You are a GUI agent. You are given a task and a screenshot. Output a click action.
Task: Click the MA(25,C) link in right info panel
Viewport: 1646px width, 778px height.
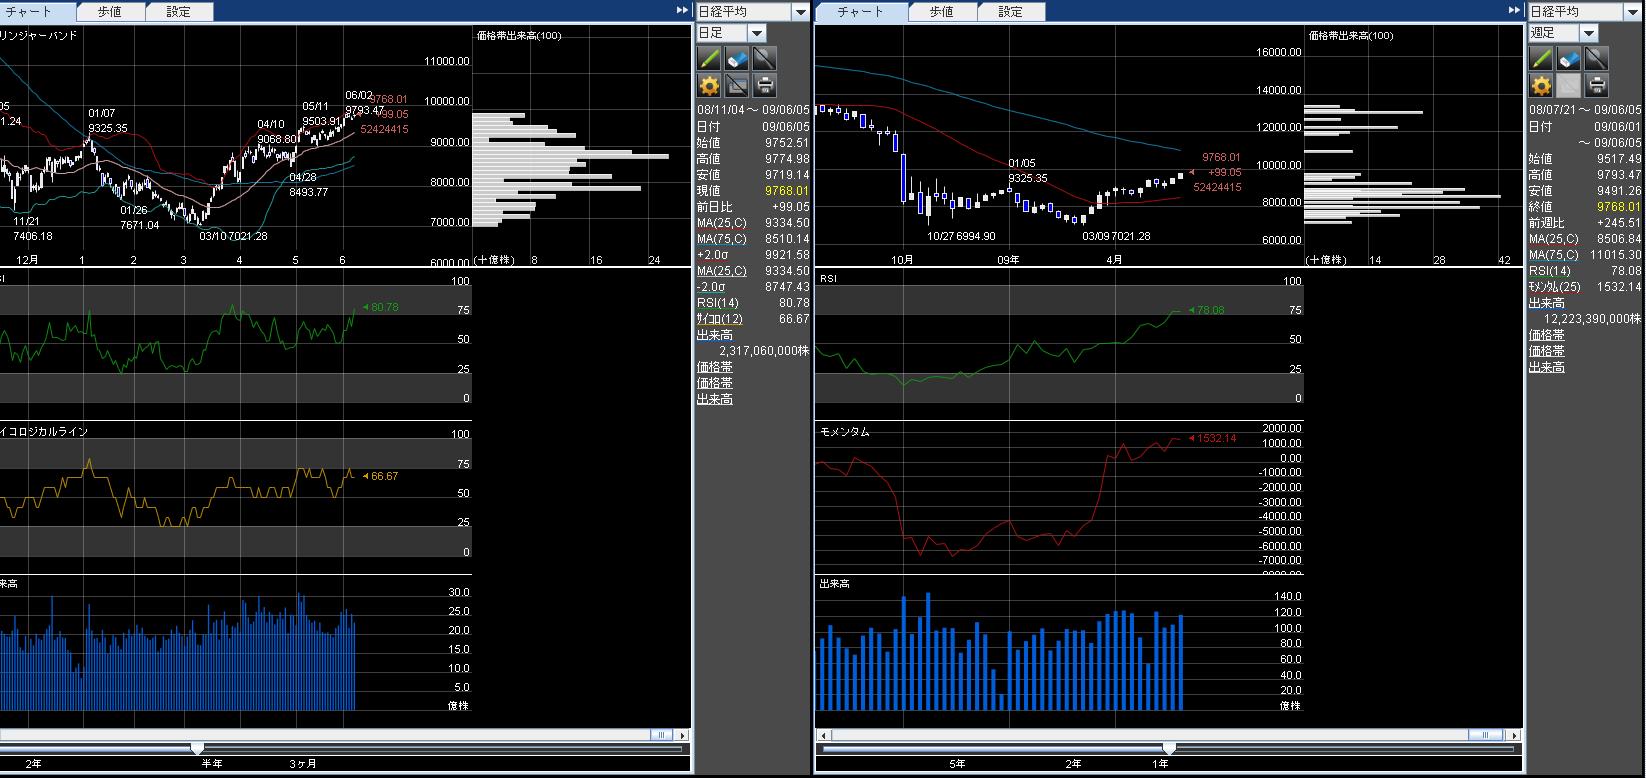pyautogui.click(x=1553, y=239)
